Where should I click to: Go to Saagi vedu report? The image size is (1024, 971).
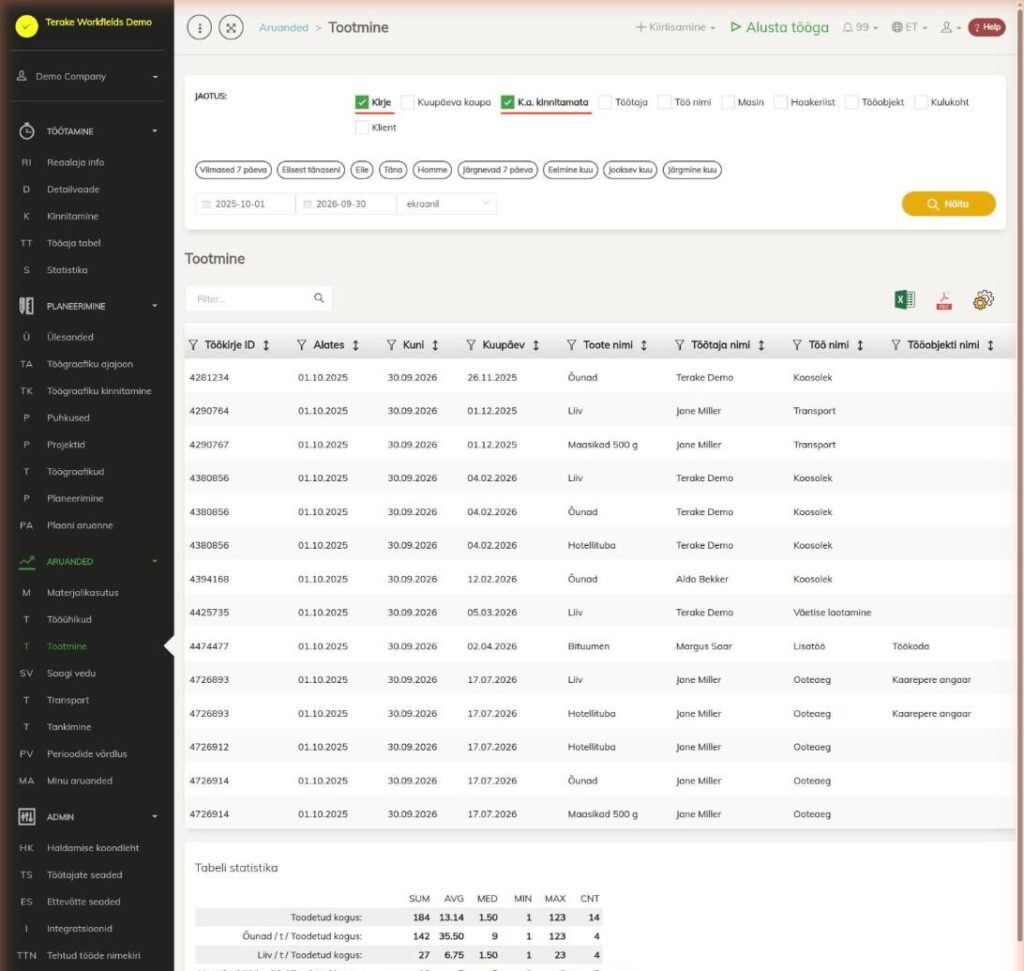(71, 673)
